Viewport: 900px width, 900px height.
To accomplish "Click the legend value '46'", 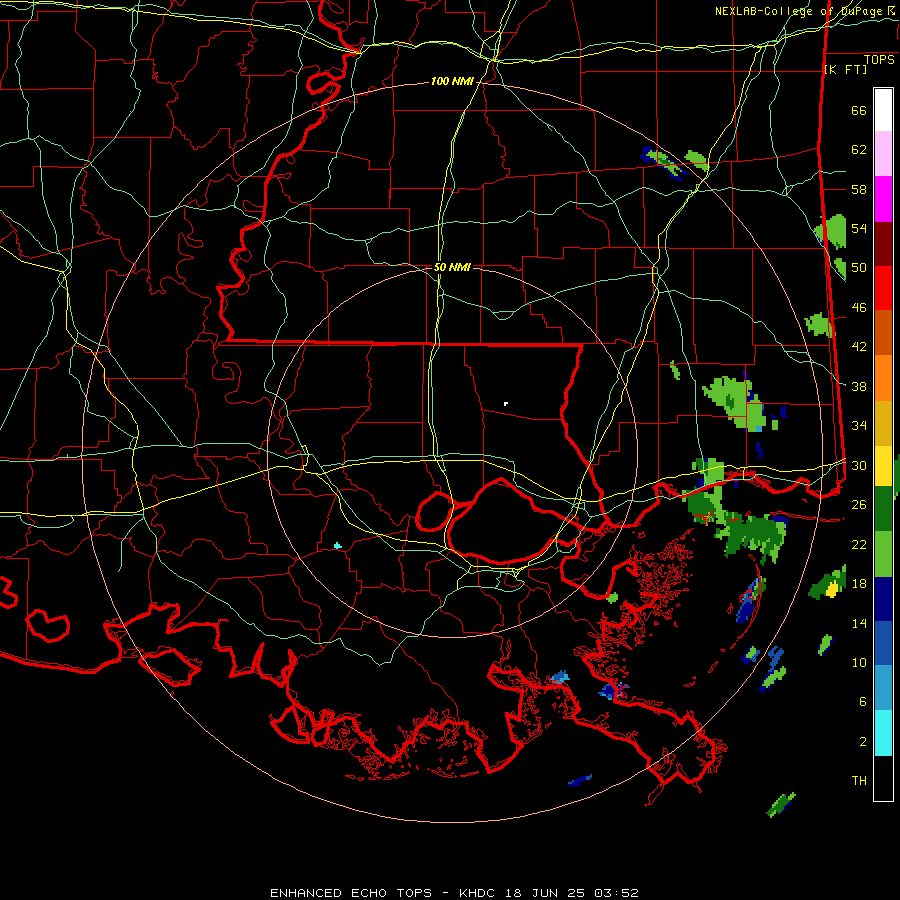I will pos(859,308).
